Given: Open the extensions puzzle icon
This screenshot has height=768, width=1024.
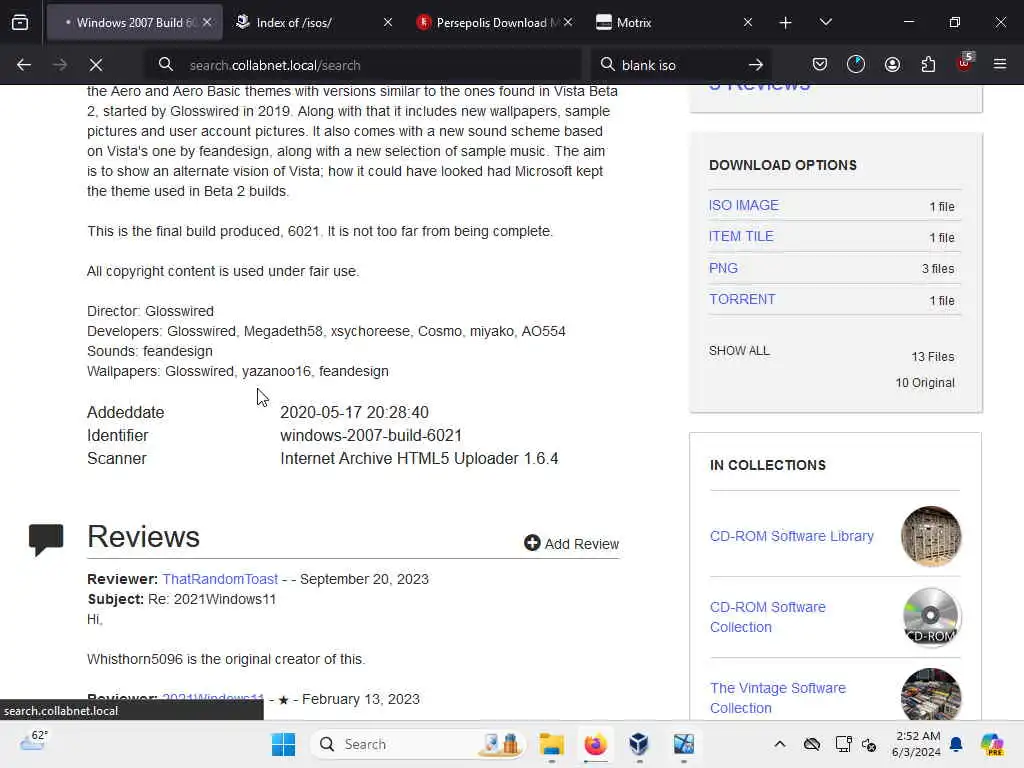Looking at the screenshot, I should [x=928, y=64].
